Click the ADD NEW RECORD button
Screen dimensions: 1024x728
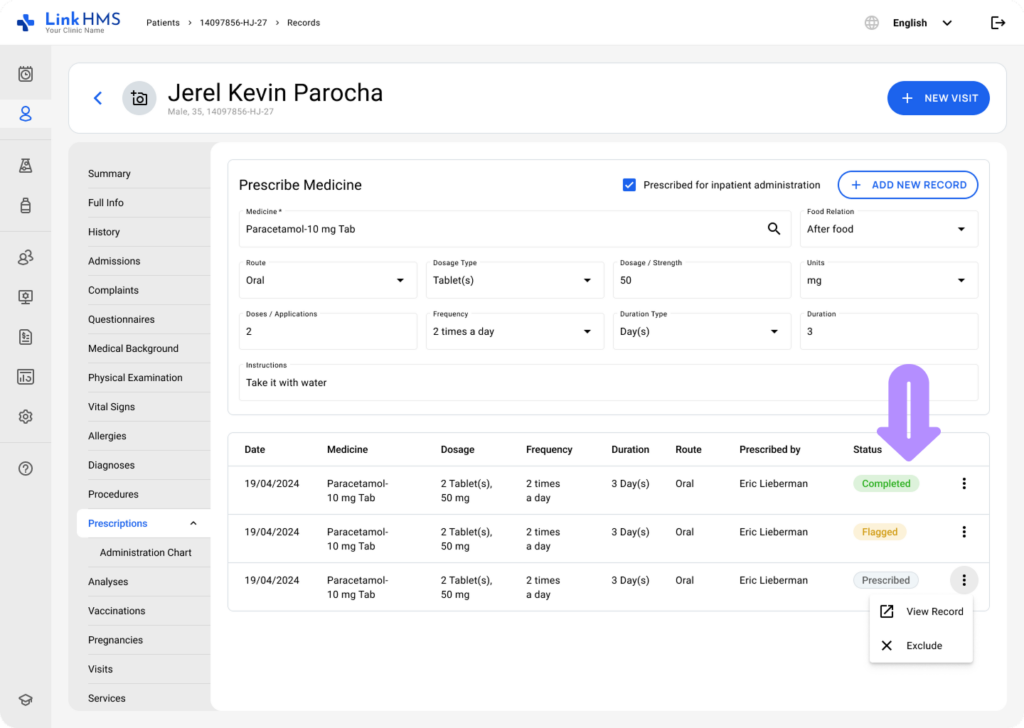pyautogui.click(x=907, y=185)
